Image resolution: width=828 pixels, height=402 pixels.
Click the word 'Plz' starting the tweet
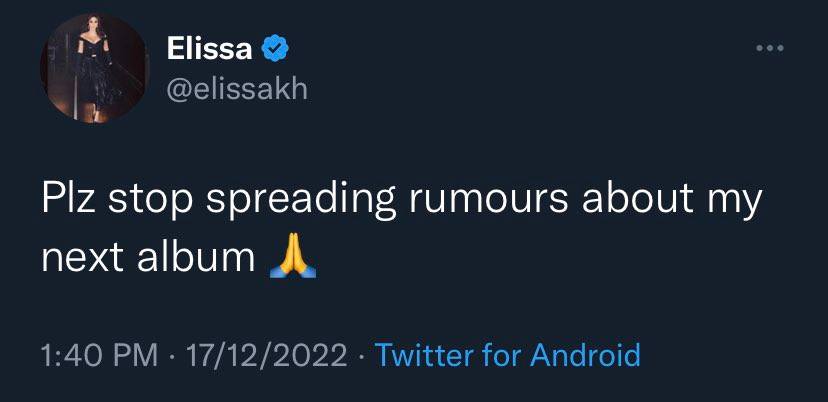tap(67, 201)
